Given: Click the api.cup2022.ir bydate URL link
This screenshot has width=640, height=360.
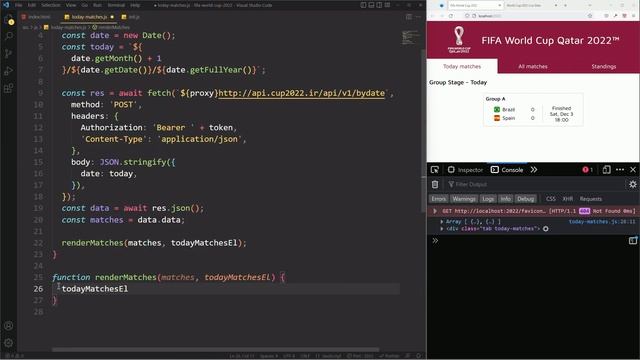Looking at the screenshot, I should click(x=302, y=93).
